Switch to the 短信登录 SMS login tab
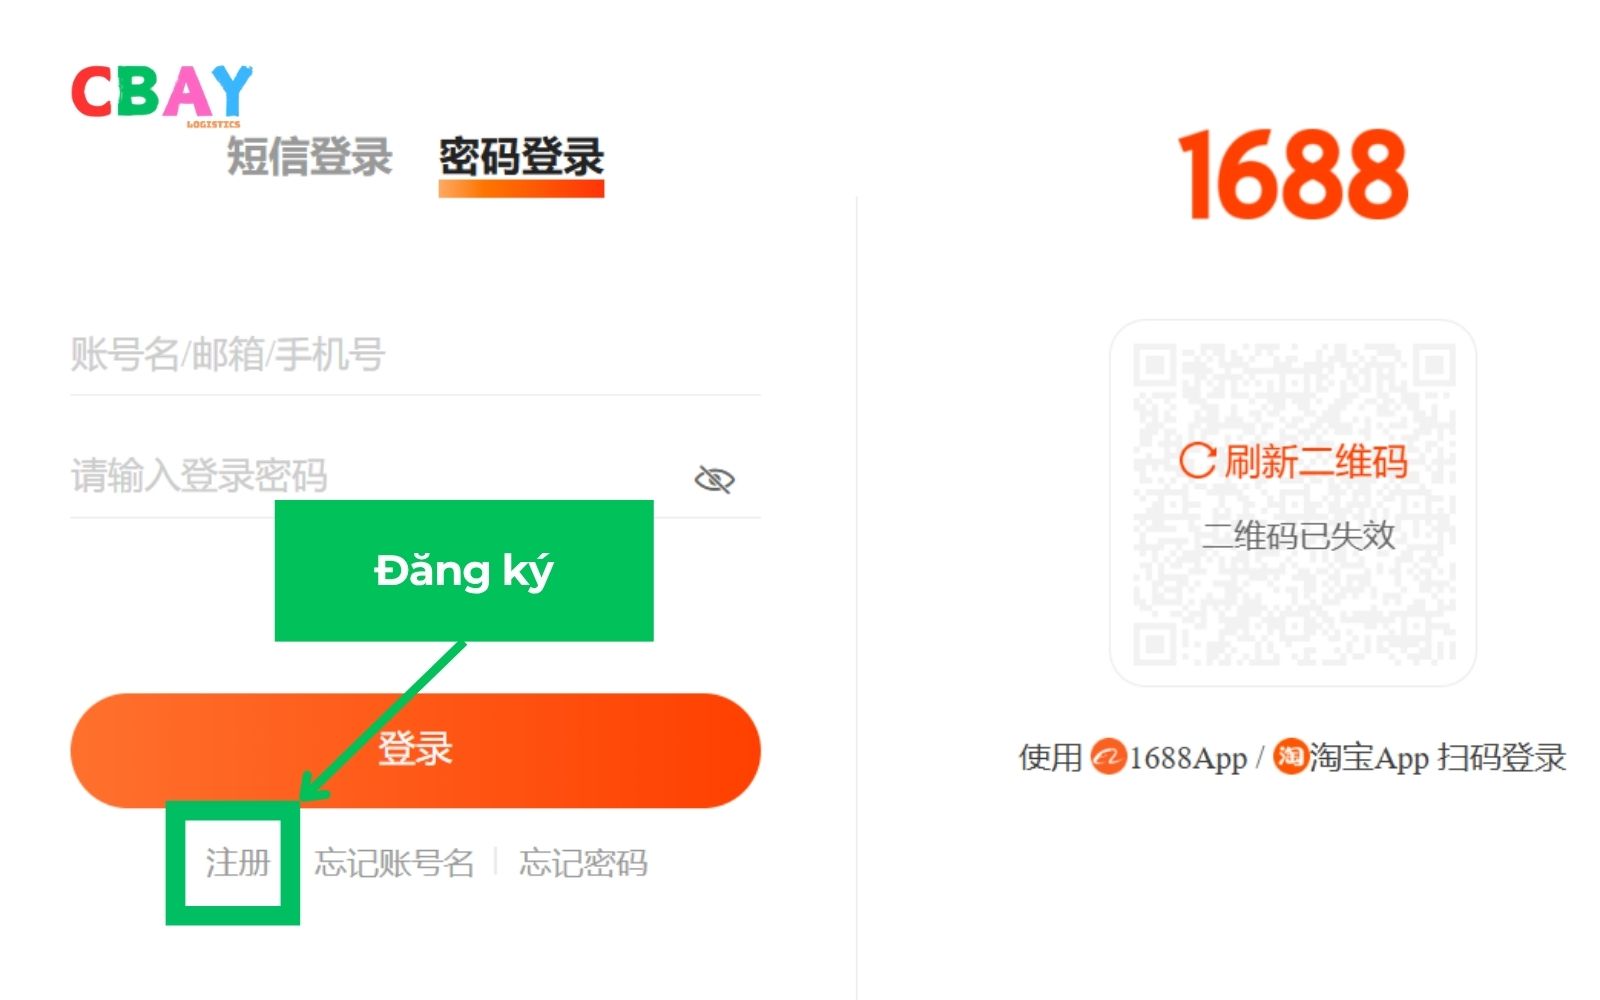1600x1000 pixels. 309,157
